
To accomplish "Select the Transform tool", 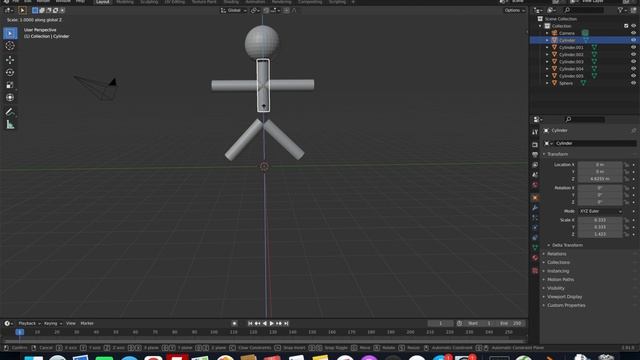I will 10,98.
